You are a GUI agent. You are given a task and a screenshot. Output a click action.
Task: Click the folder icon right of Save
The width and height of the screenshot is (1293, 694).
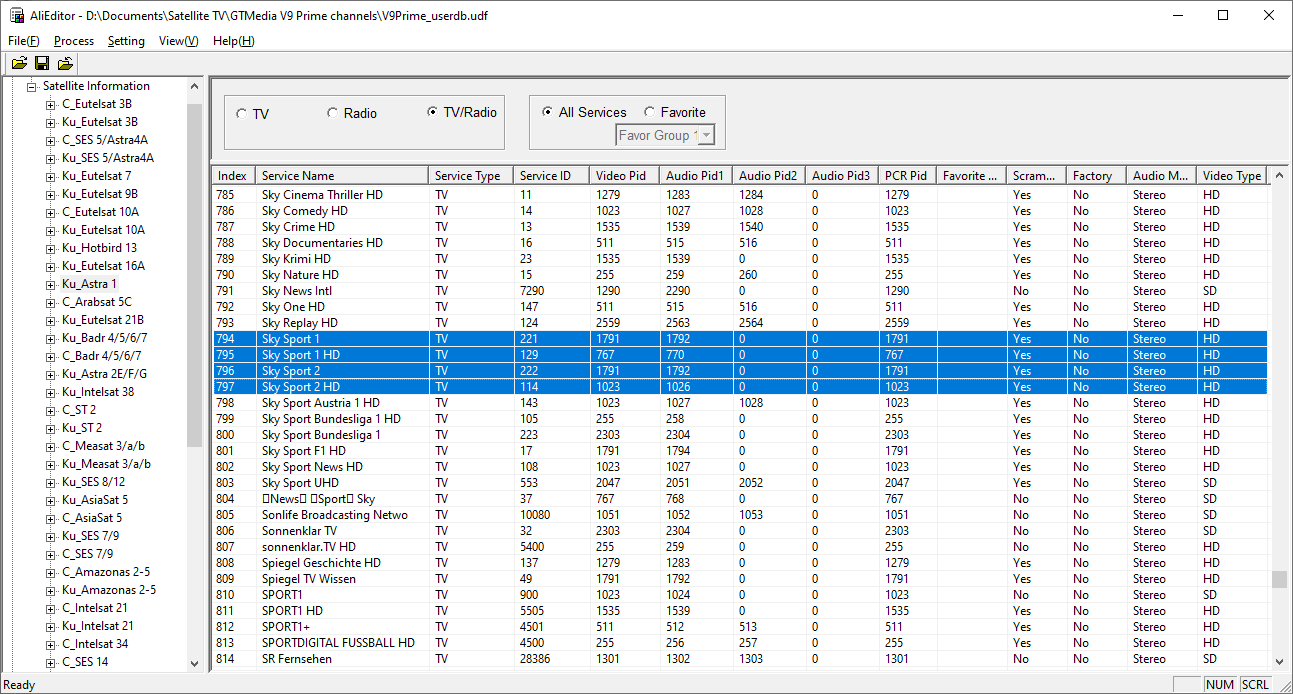pyautogui.click(x=65, y=63)
